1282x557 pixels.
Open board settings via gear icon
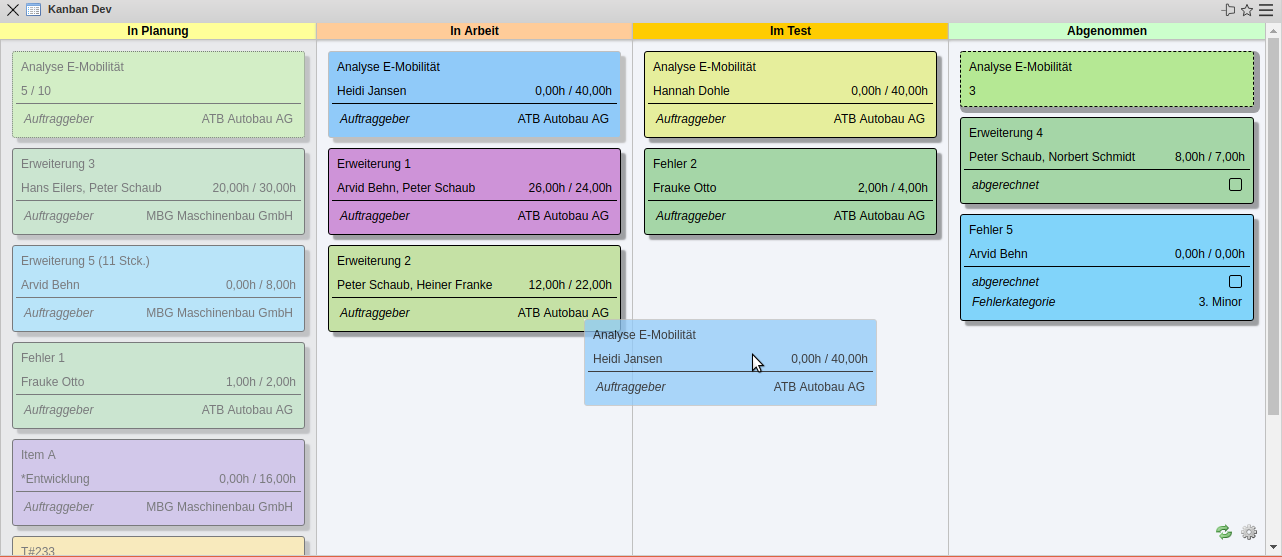click(1249, 532)
